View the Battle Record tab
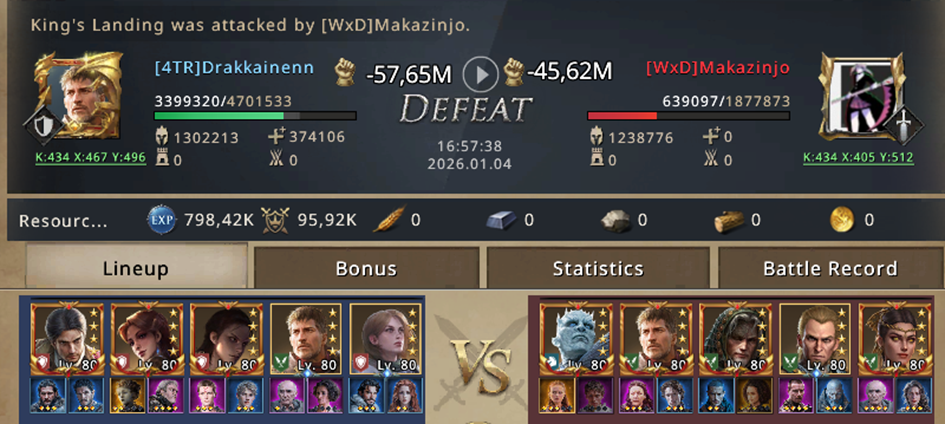The image size is (945, 424). pyautogui.click(x=830, y=268)
